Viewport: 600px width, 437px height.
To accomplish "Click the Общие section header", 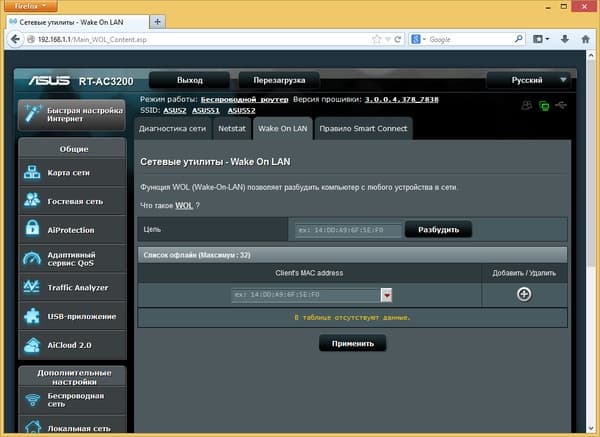I will point(73,149).
